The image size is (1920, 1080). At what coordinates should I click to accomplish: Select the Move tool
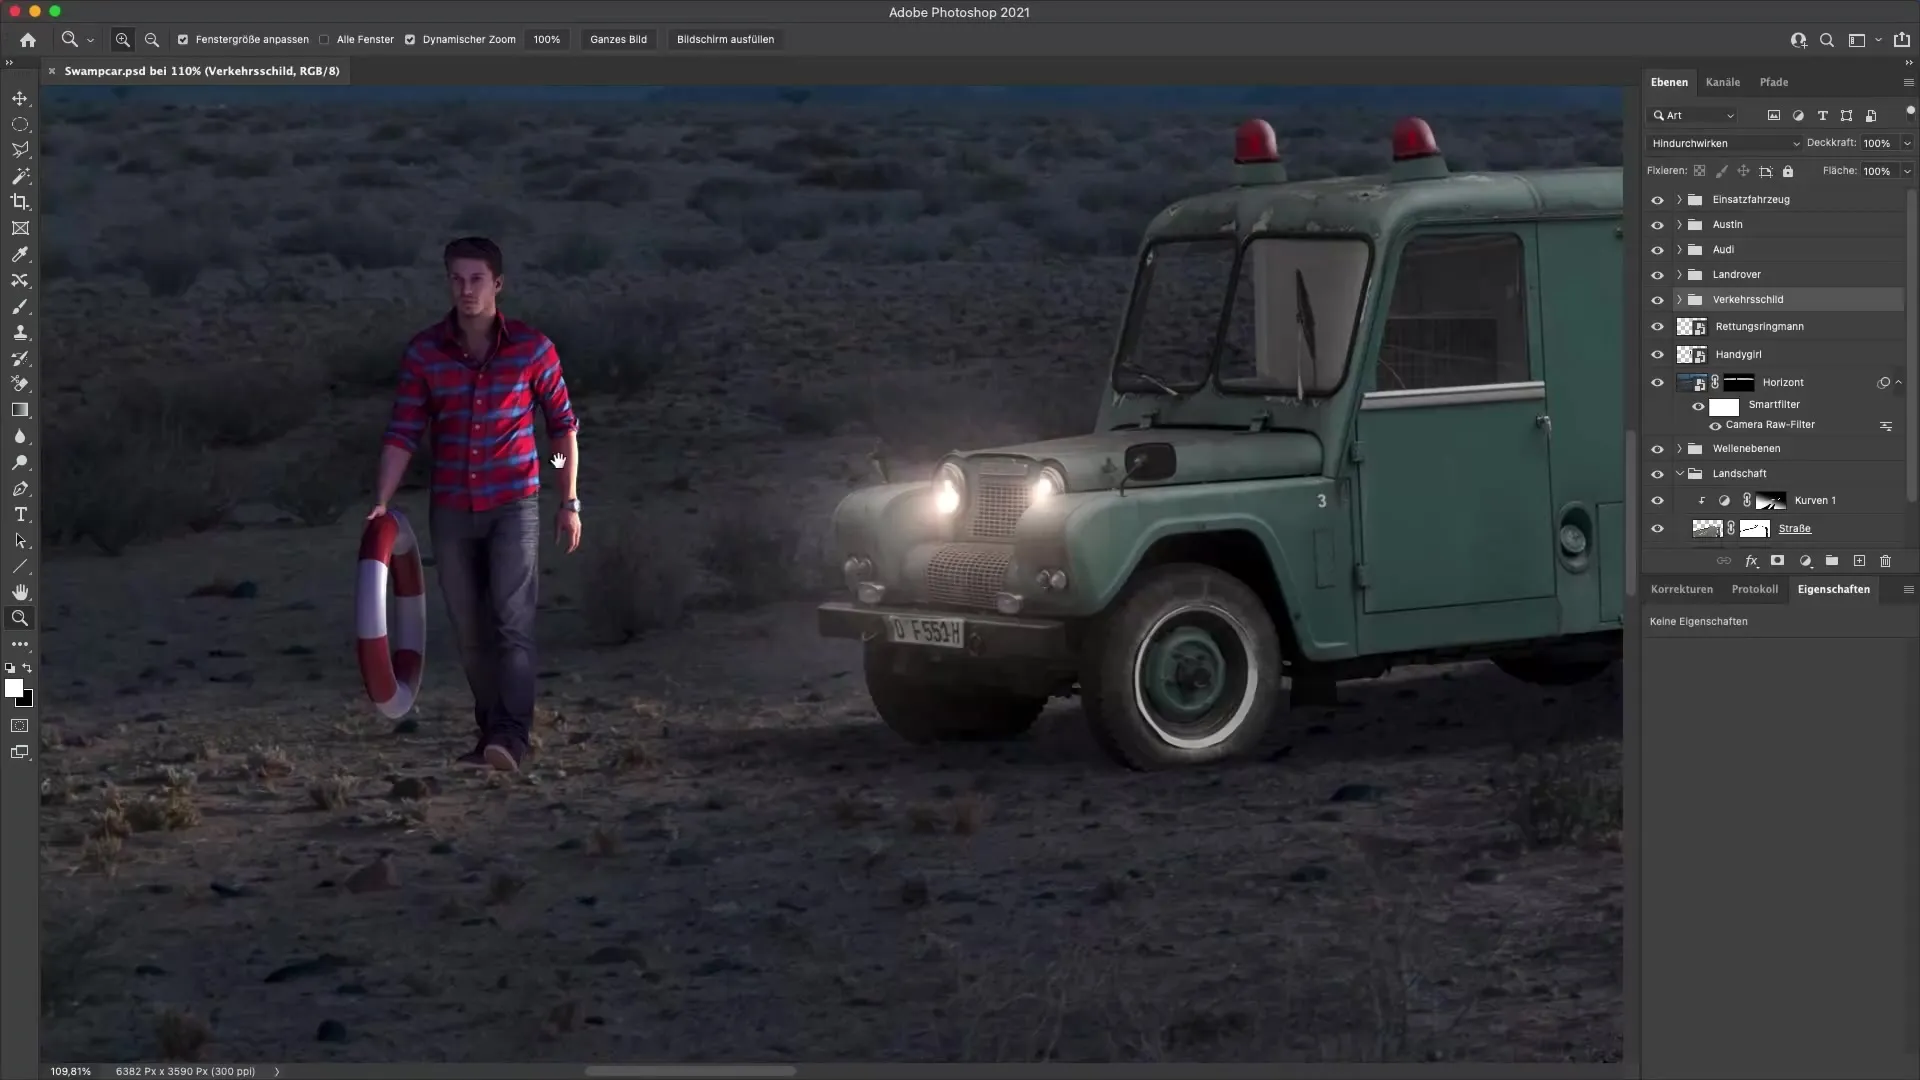pyautogui.click(x=20, y=98)
